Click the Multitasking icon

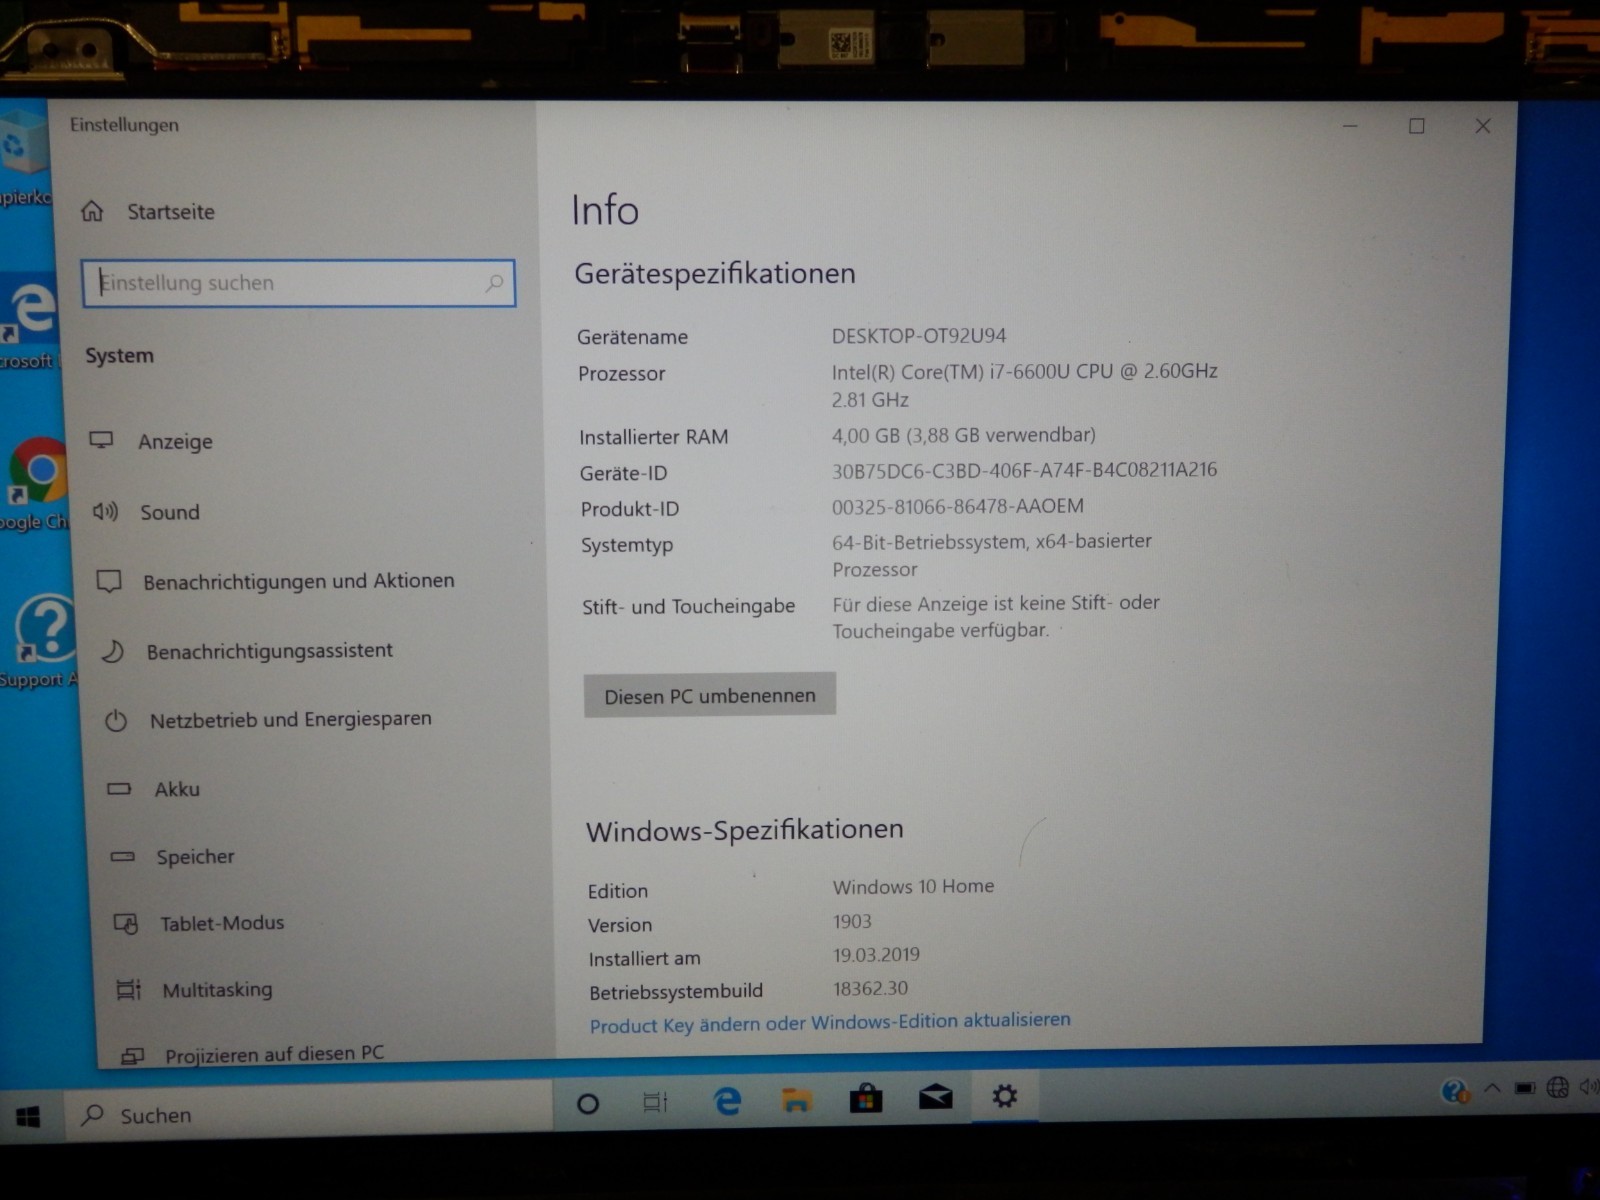(x=128, y=990)
